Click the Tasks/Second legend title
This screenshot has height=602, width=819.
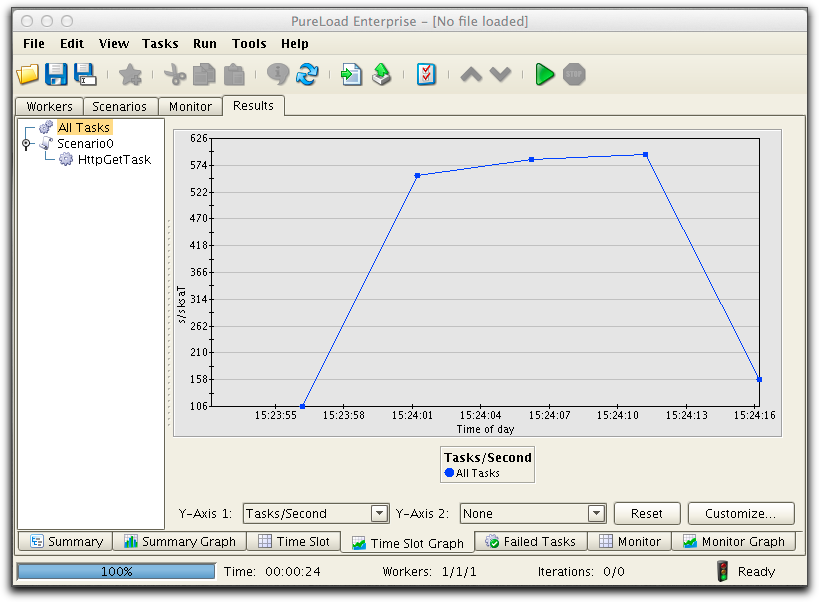tap(487, 457)
